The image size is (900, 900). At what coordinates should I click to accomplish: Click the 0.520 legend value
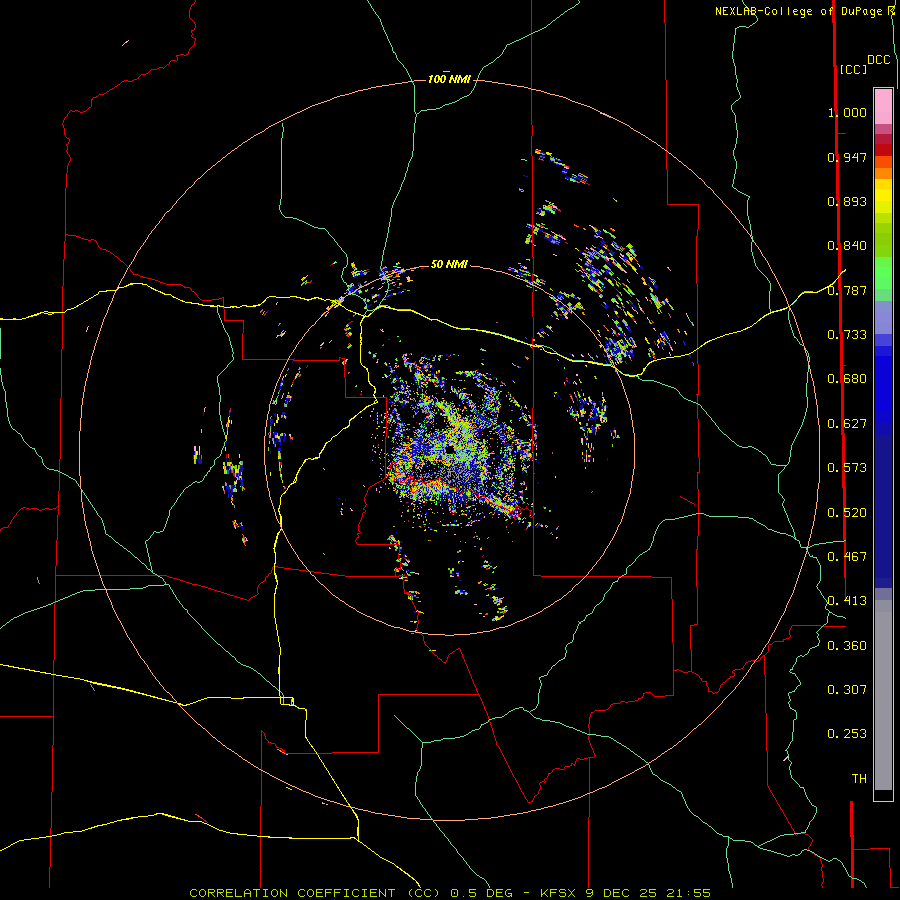[847, 513]
